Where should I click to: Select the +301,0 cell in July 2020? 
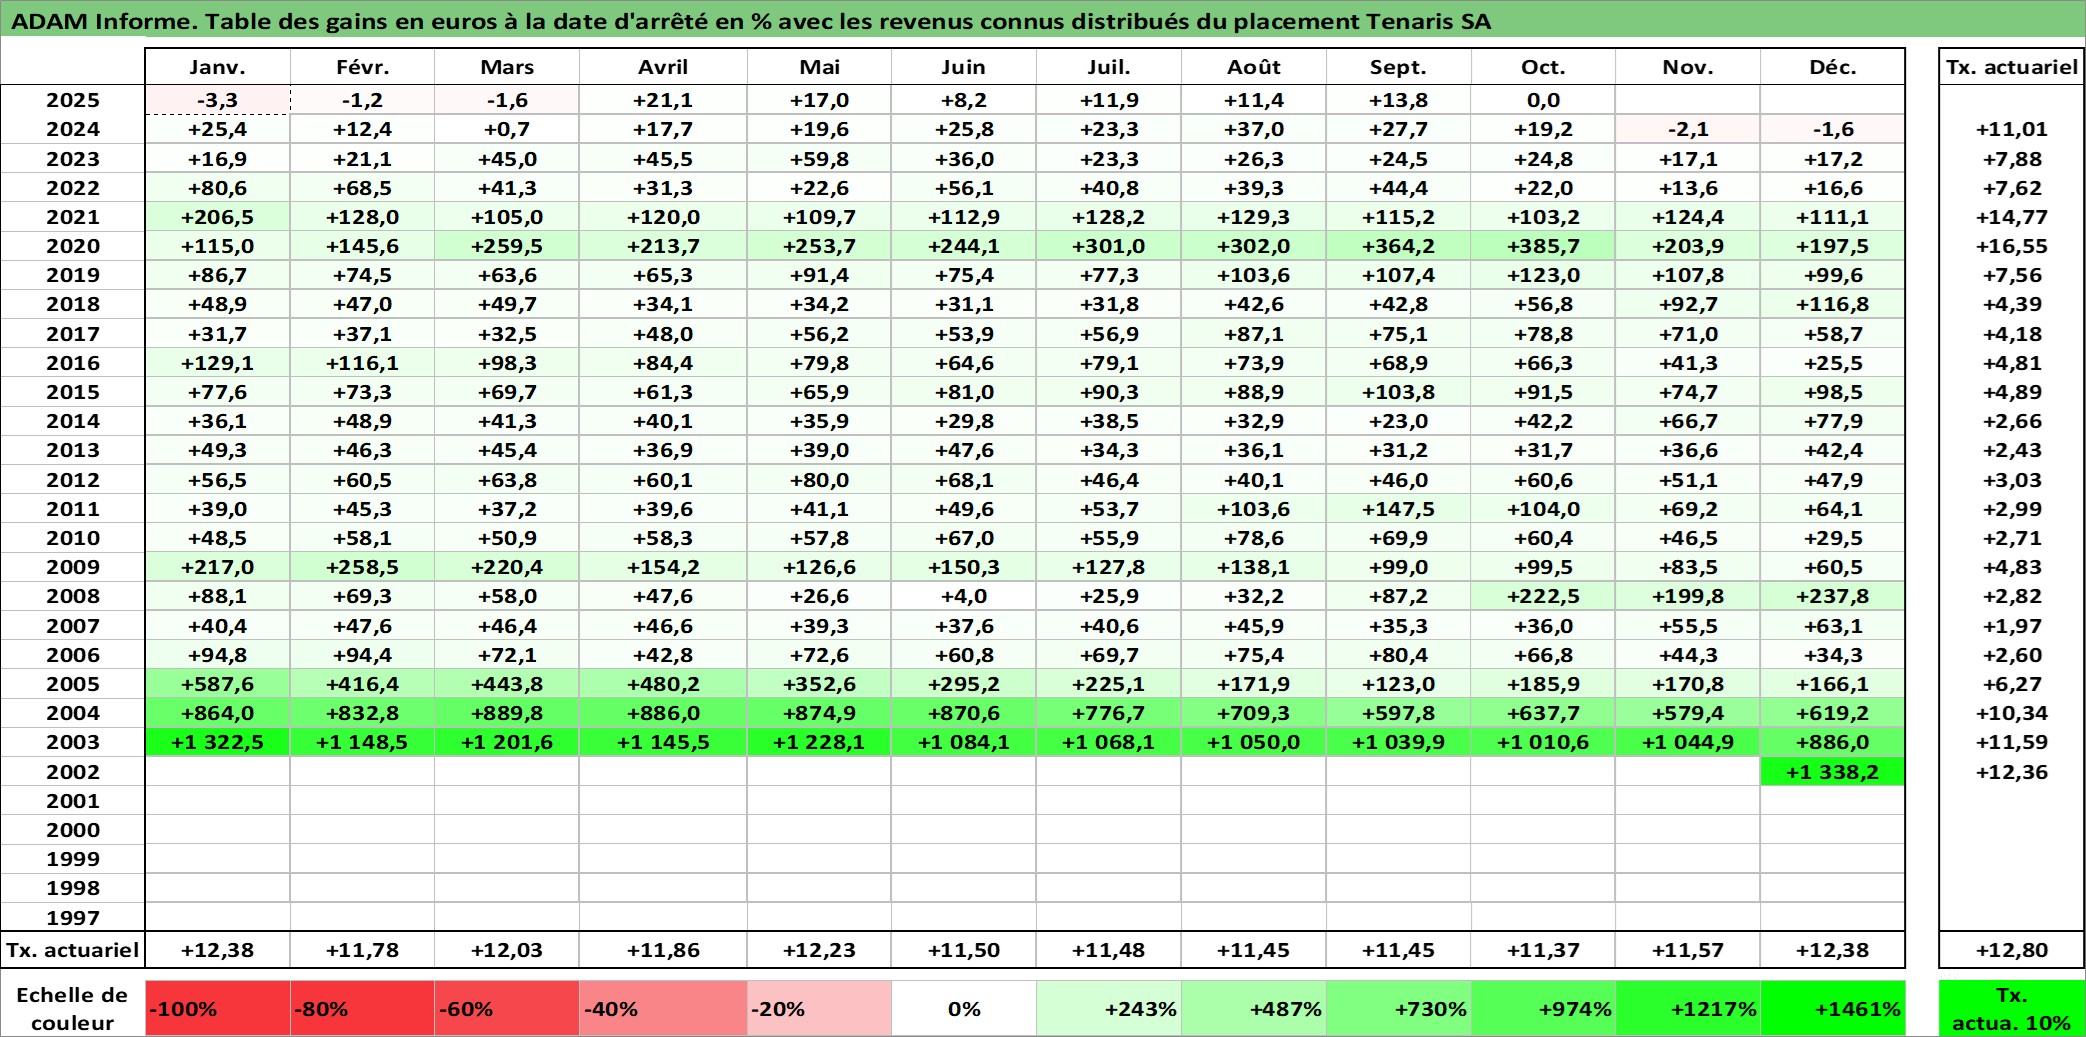[x=1108, y=246]
